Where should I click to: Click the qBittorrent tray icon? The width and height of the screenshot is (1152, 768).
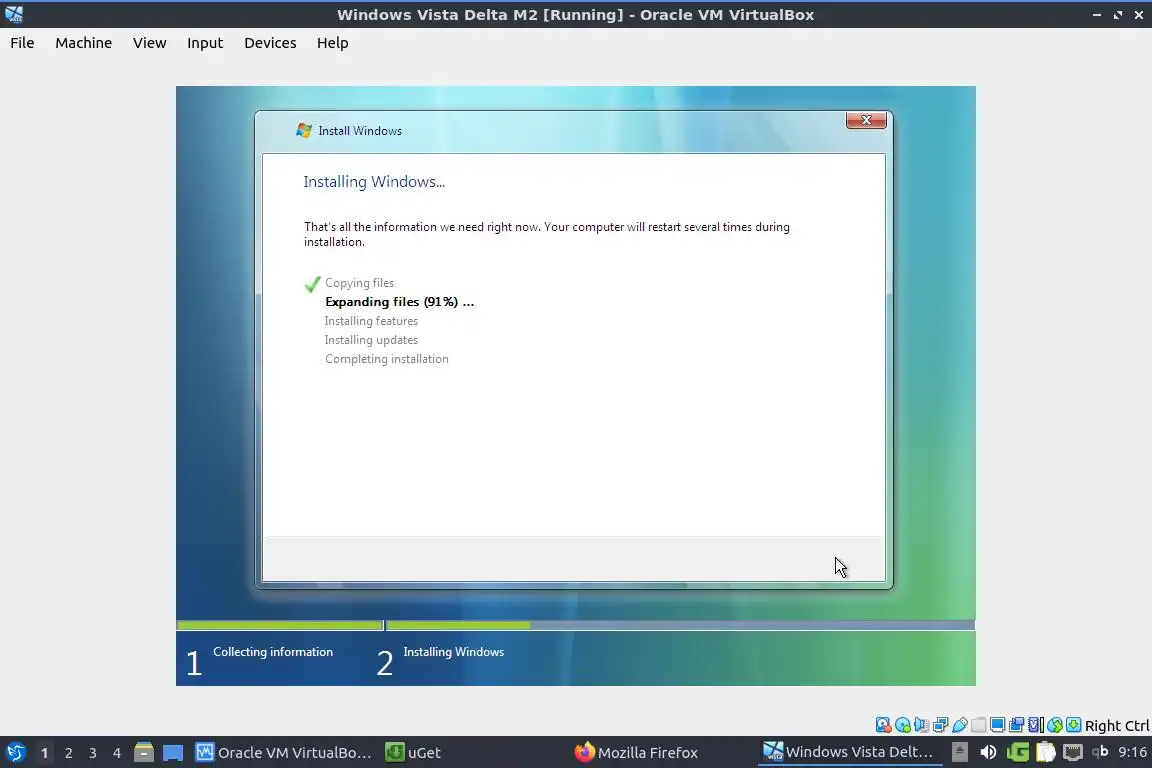[x=1100, y=751]
